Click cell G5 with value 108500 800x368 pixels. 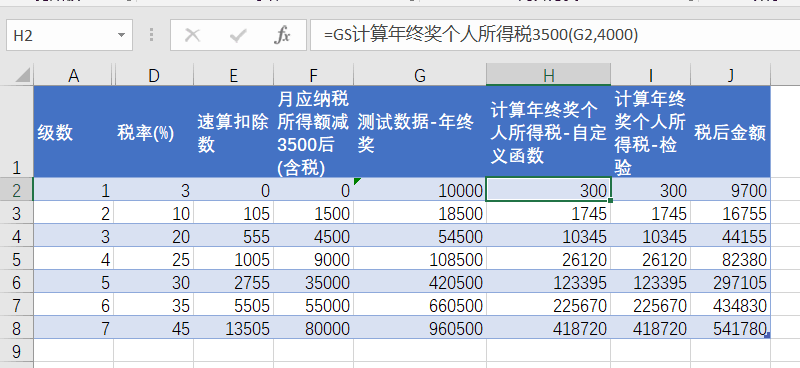coord(420,259)
